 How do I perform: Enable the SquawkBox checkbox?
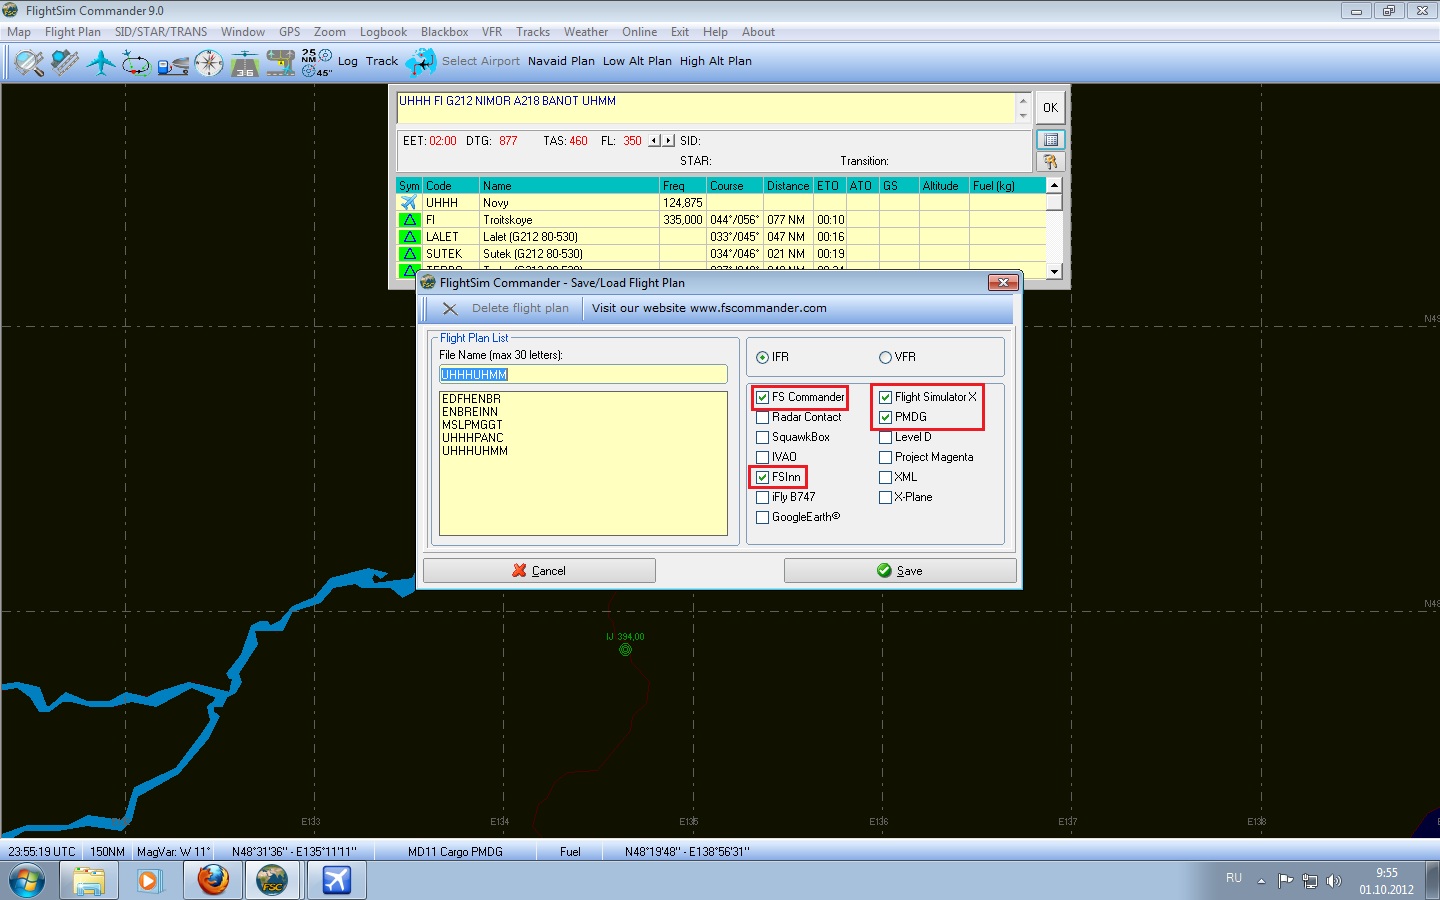tap(763, 437)
